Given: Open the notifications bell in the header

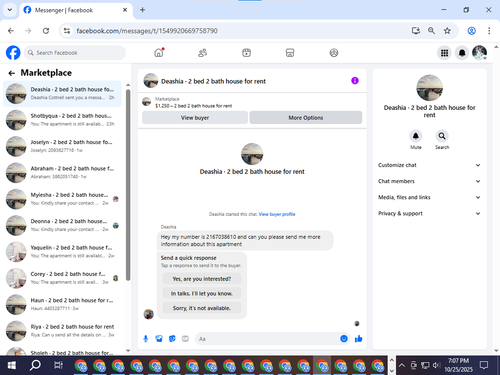Looking at the screenshot, I should 462,53.
